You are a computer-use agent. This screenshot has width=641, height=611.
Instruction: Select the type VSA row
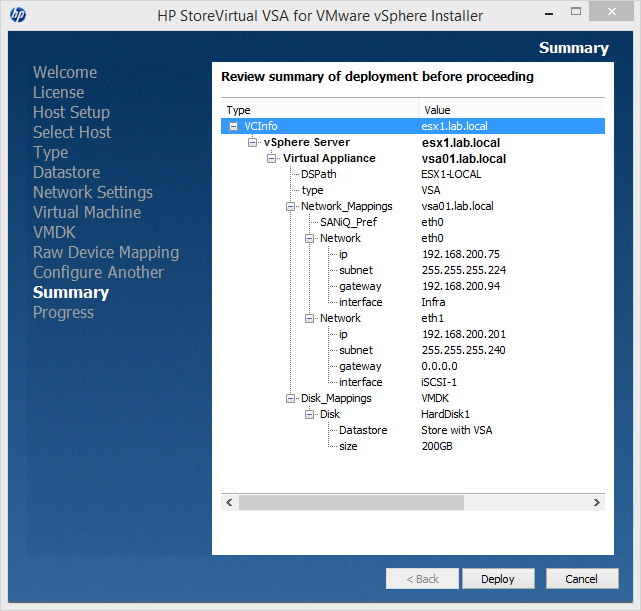(x=413, y=190)
